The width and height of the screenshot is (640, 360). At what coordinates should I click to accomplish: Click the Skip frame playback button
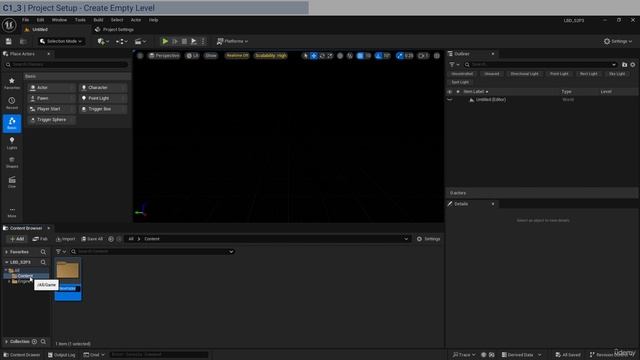pos(175,41)
